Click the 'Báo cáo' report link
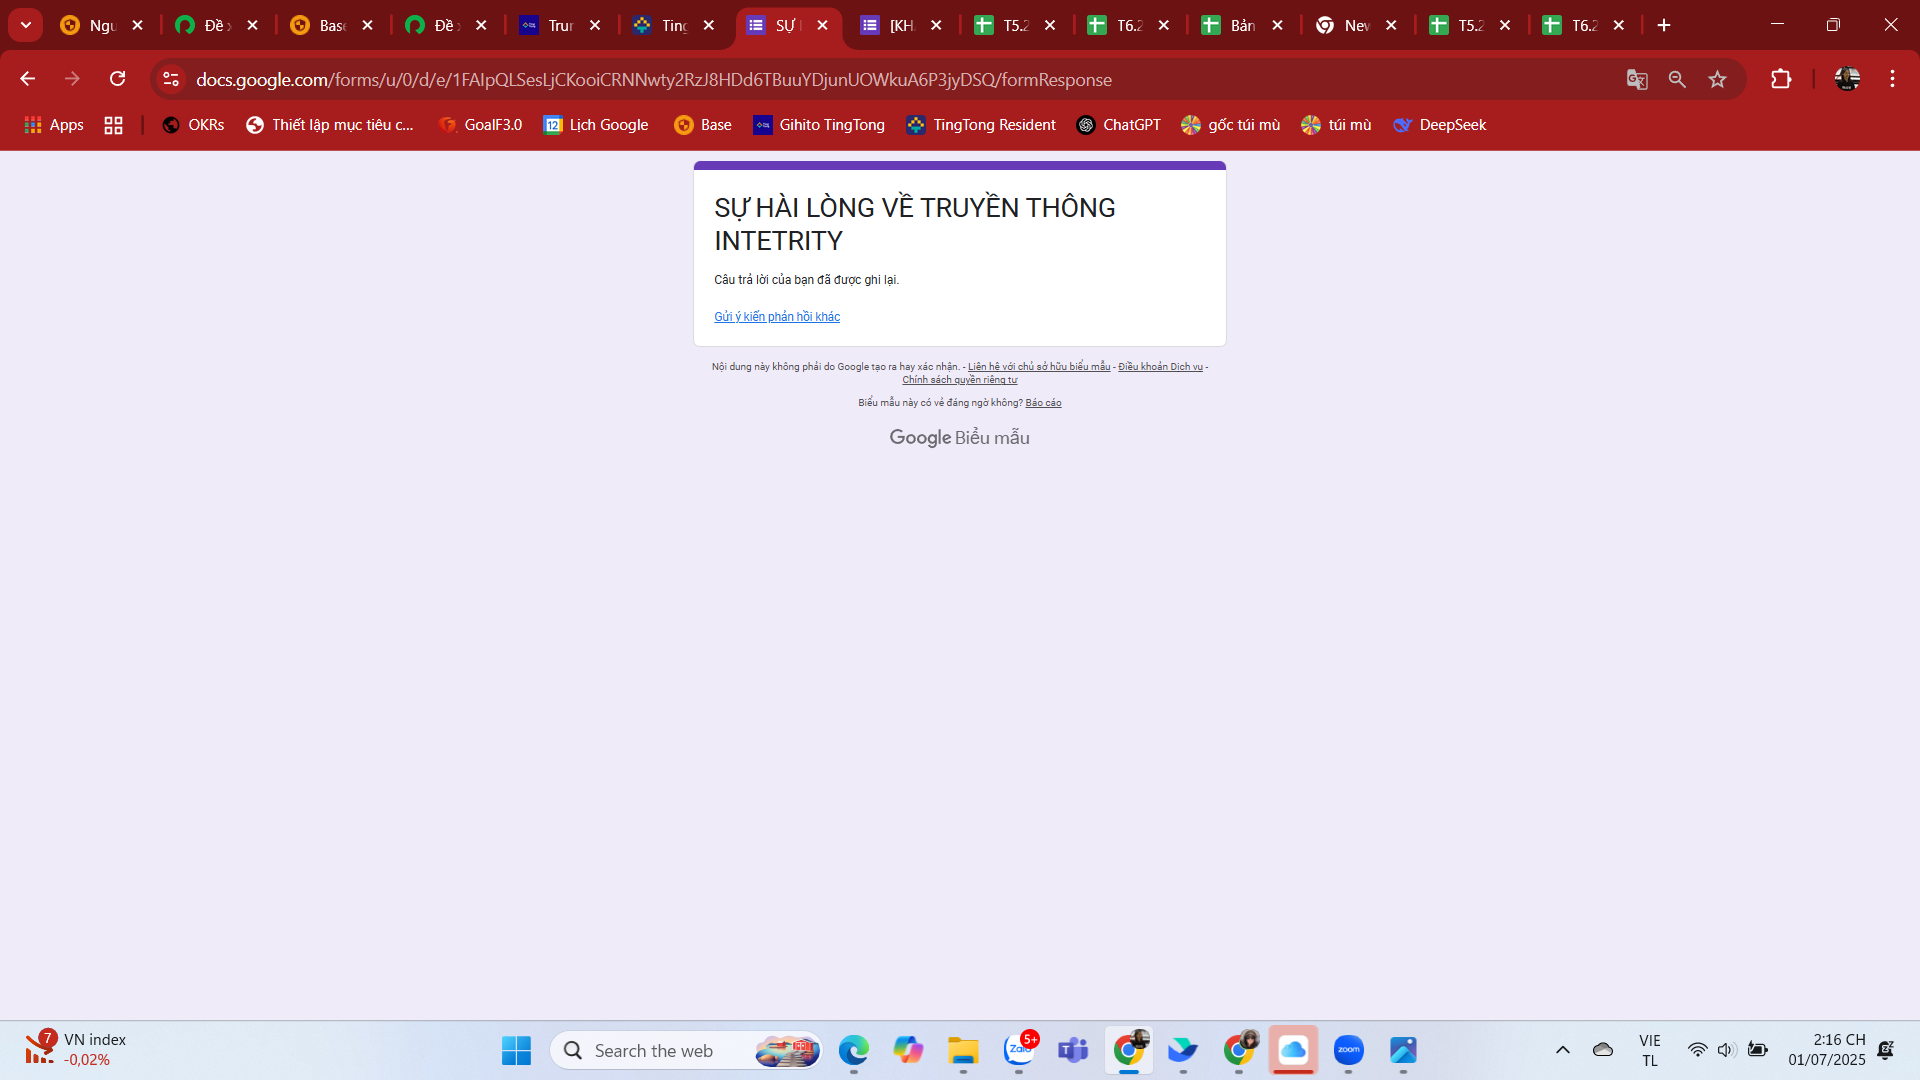 1043,403
